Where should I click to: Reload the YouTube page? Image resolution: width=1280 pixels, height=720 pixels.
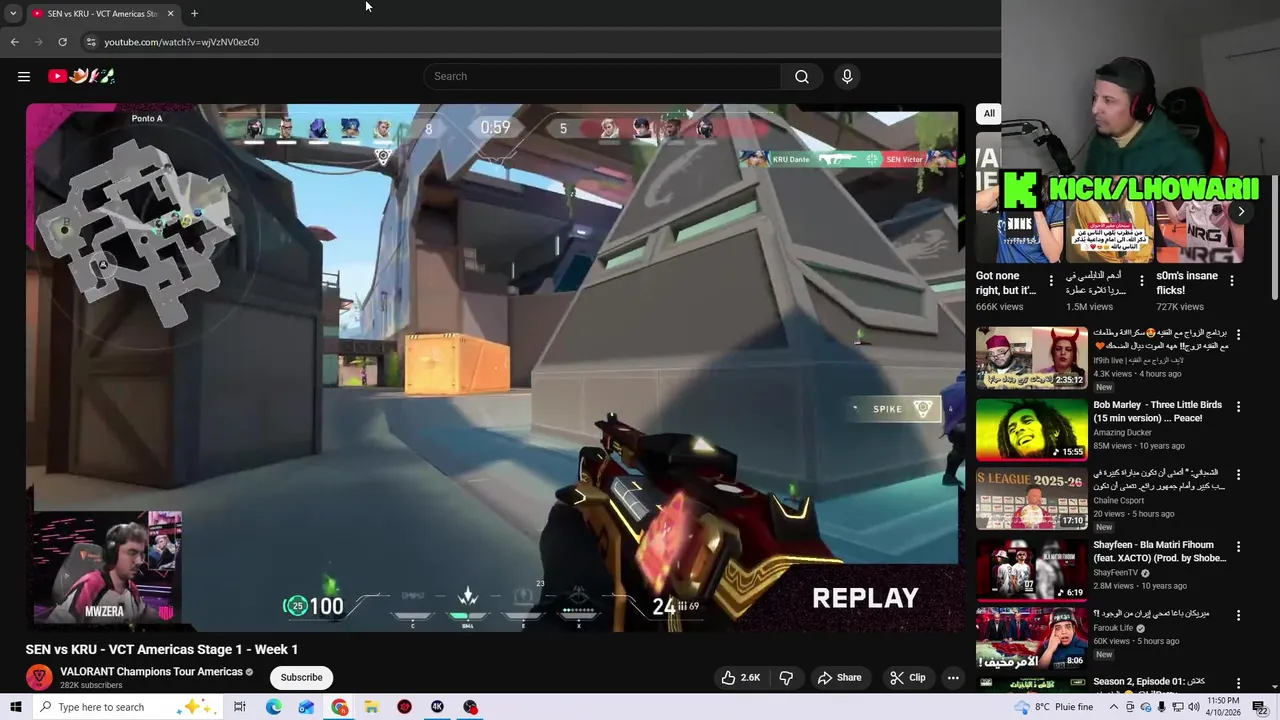[x=62, y=42]
